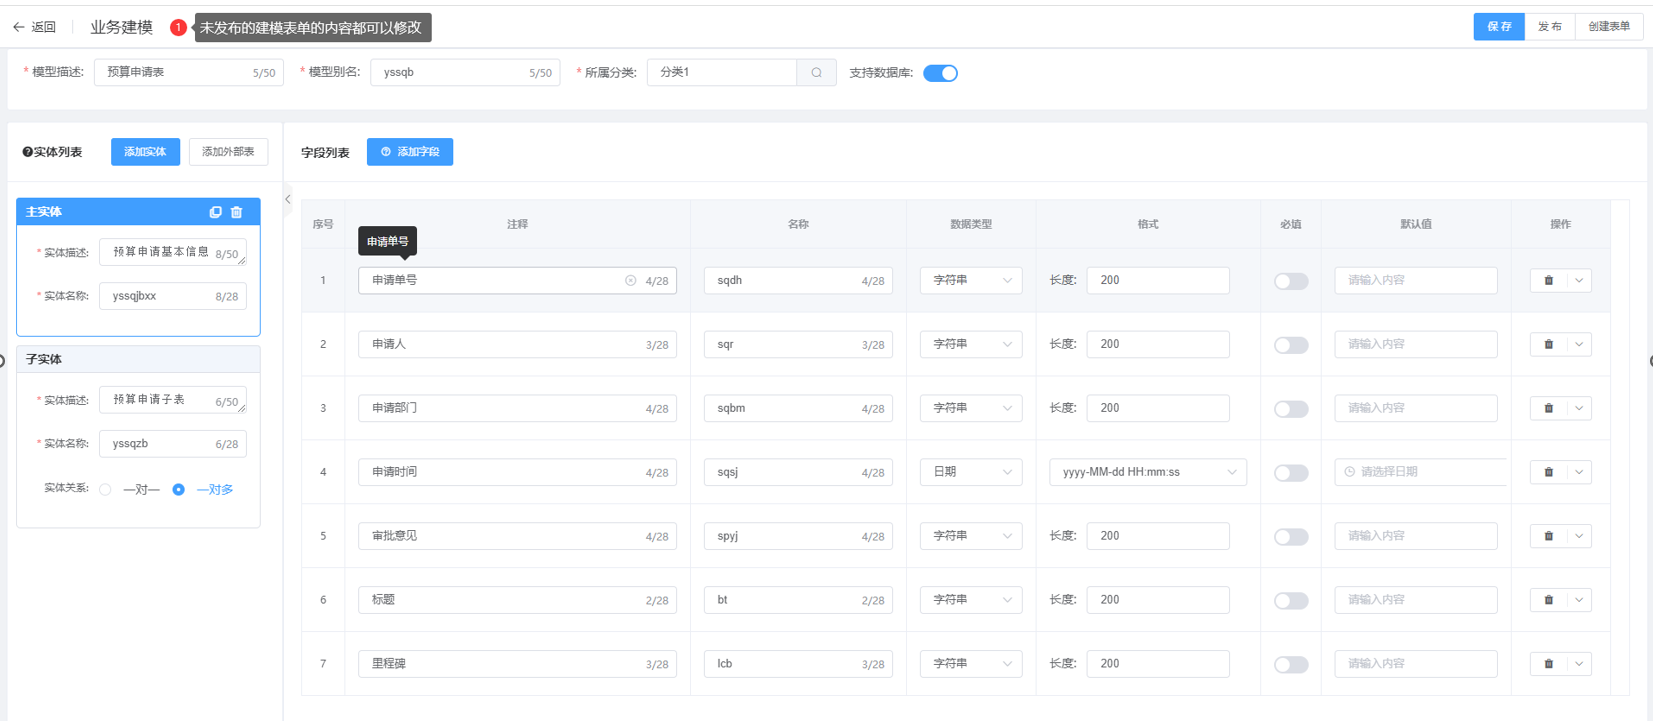The width and height of the screenshot is (1653, 721).
Task: Collapse entity panel with left chevron handle
Action: click(x=288, y=200)
